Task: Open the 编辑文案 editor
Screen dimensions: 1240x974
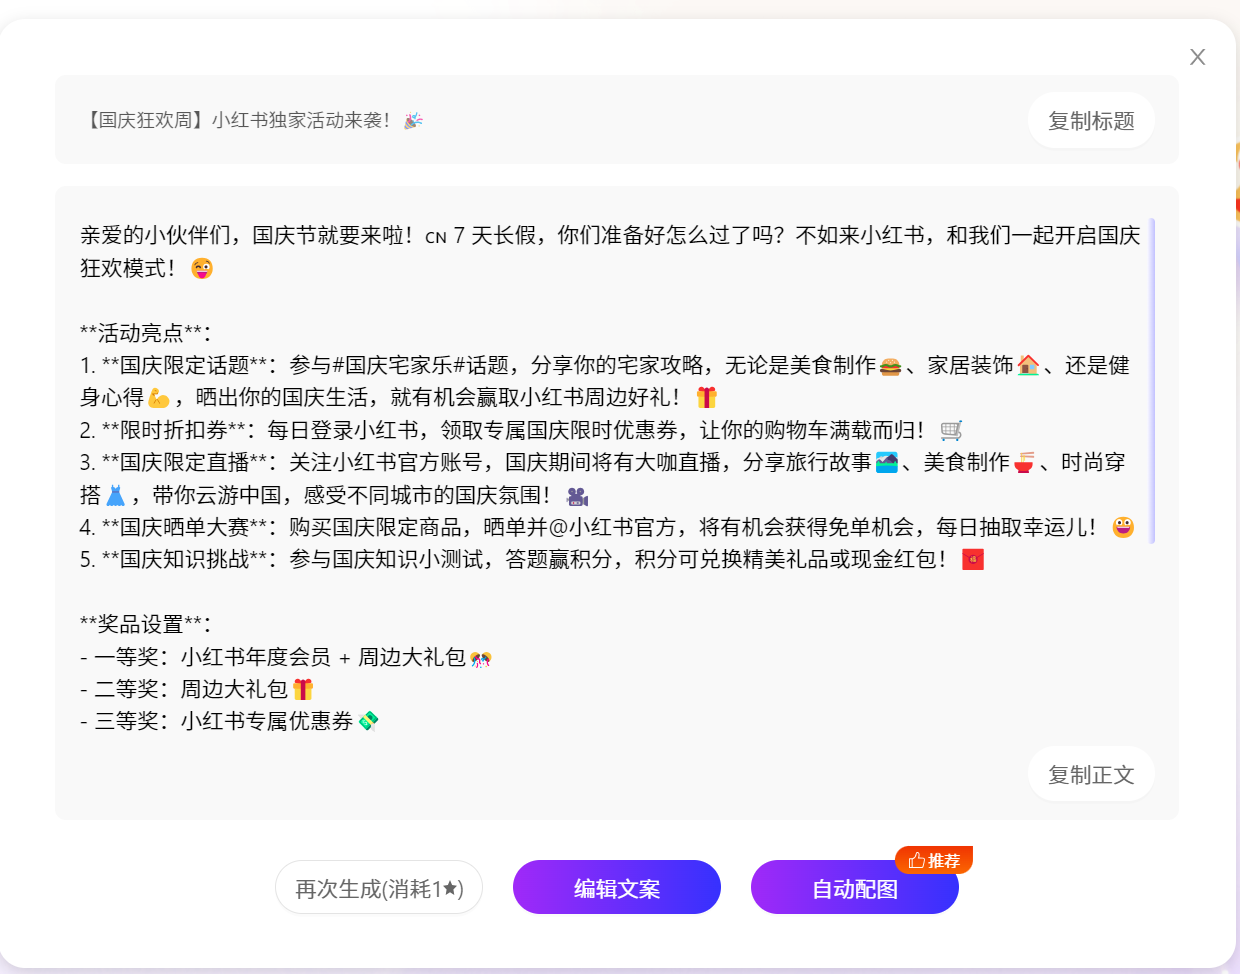Action: (x=616, y=888)
